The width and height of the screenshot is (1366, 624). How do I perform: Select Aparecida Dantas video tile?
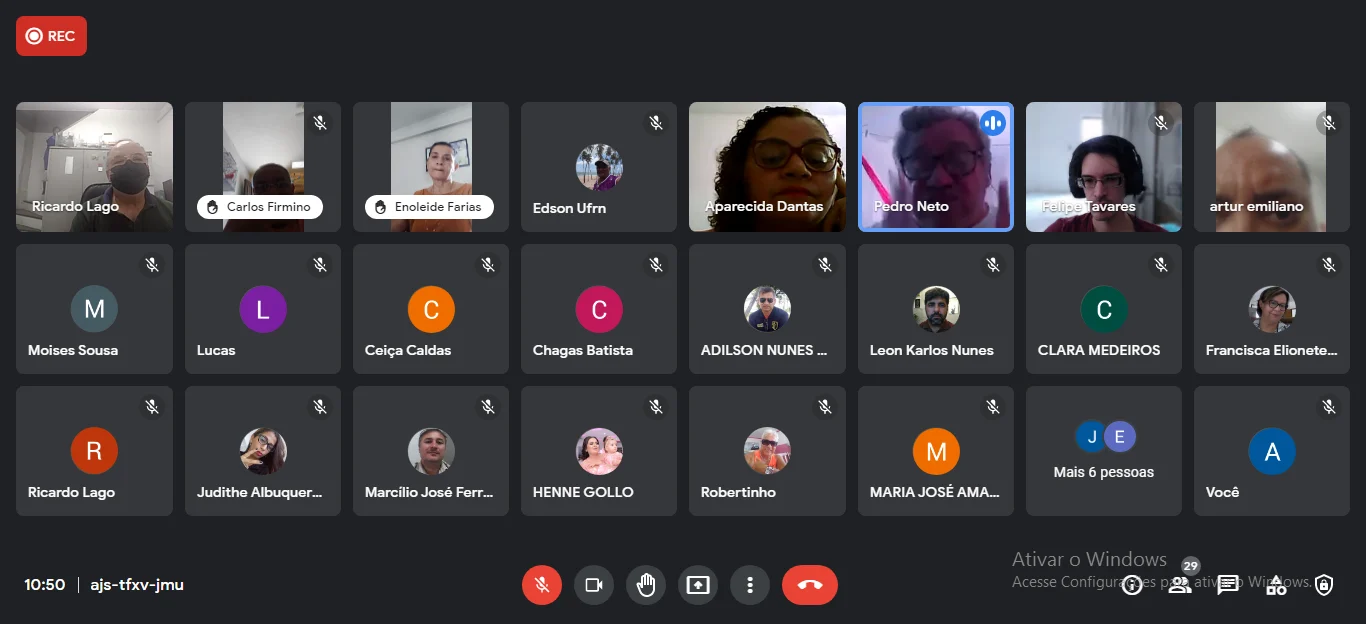click(x=767, y=167)
